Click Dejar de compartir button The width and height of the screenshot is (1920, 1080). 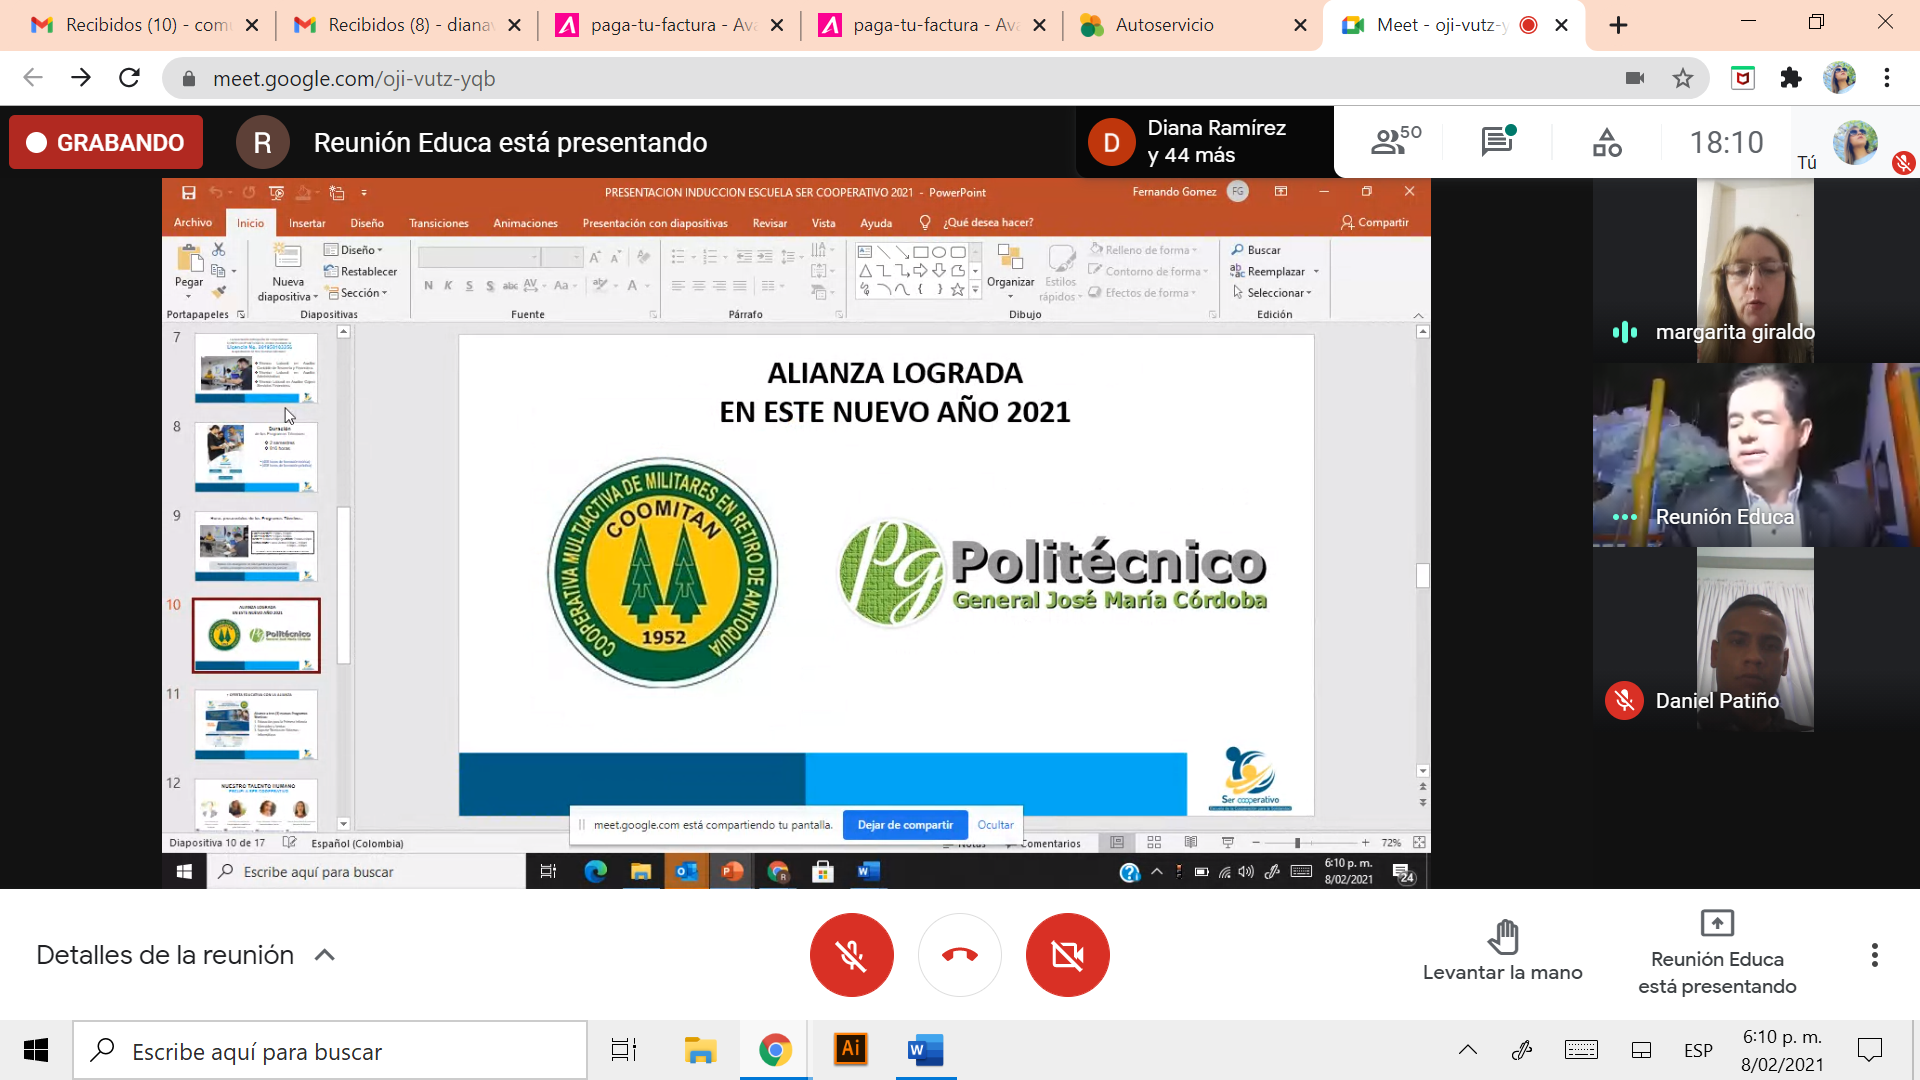coord(905,825)
